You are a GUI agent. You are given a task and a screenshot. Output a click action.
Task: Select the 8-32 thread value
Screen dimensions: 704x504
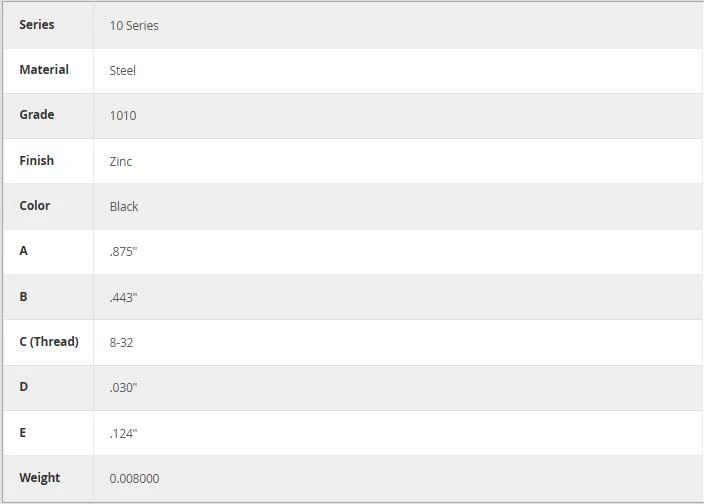pyautogui.click(x=121, y=342)
